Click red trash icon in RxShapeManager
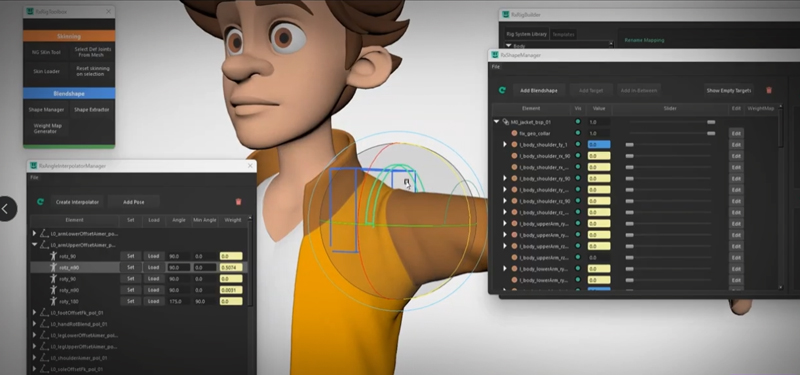This screenshot has height=375, width=800. pyautogui.click(x=769, y=90)
